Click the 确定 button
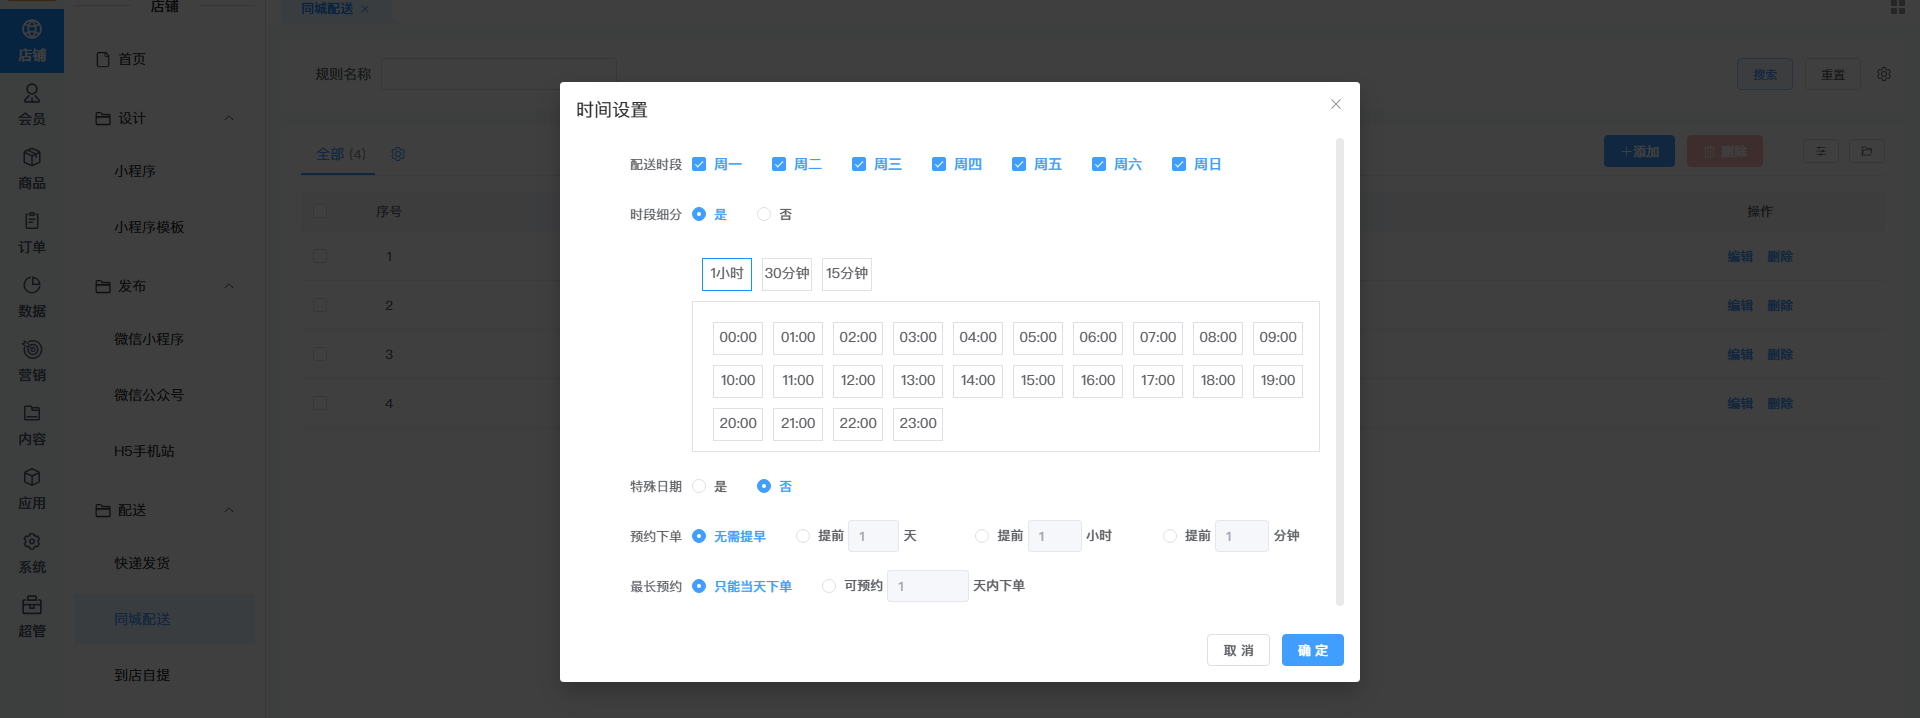Image resolution: width=1920 pixels, height=718 pixels. tap(1313, 650)
